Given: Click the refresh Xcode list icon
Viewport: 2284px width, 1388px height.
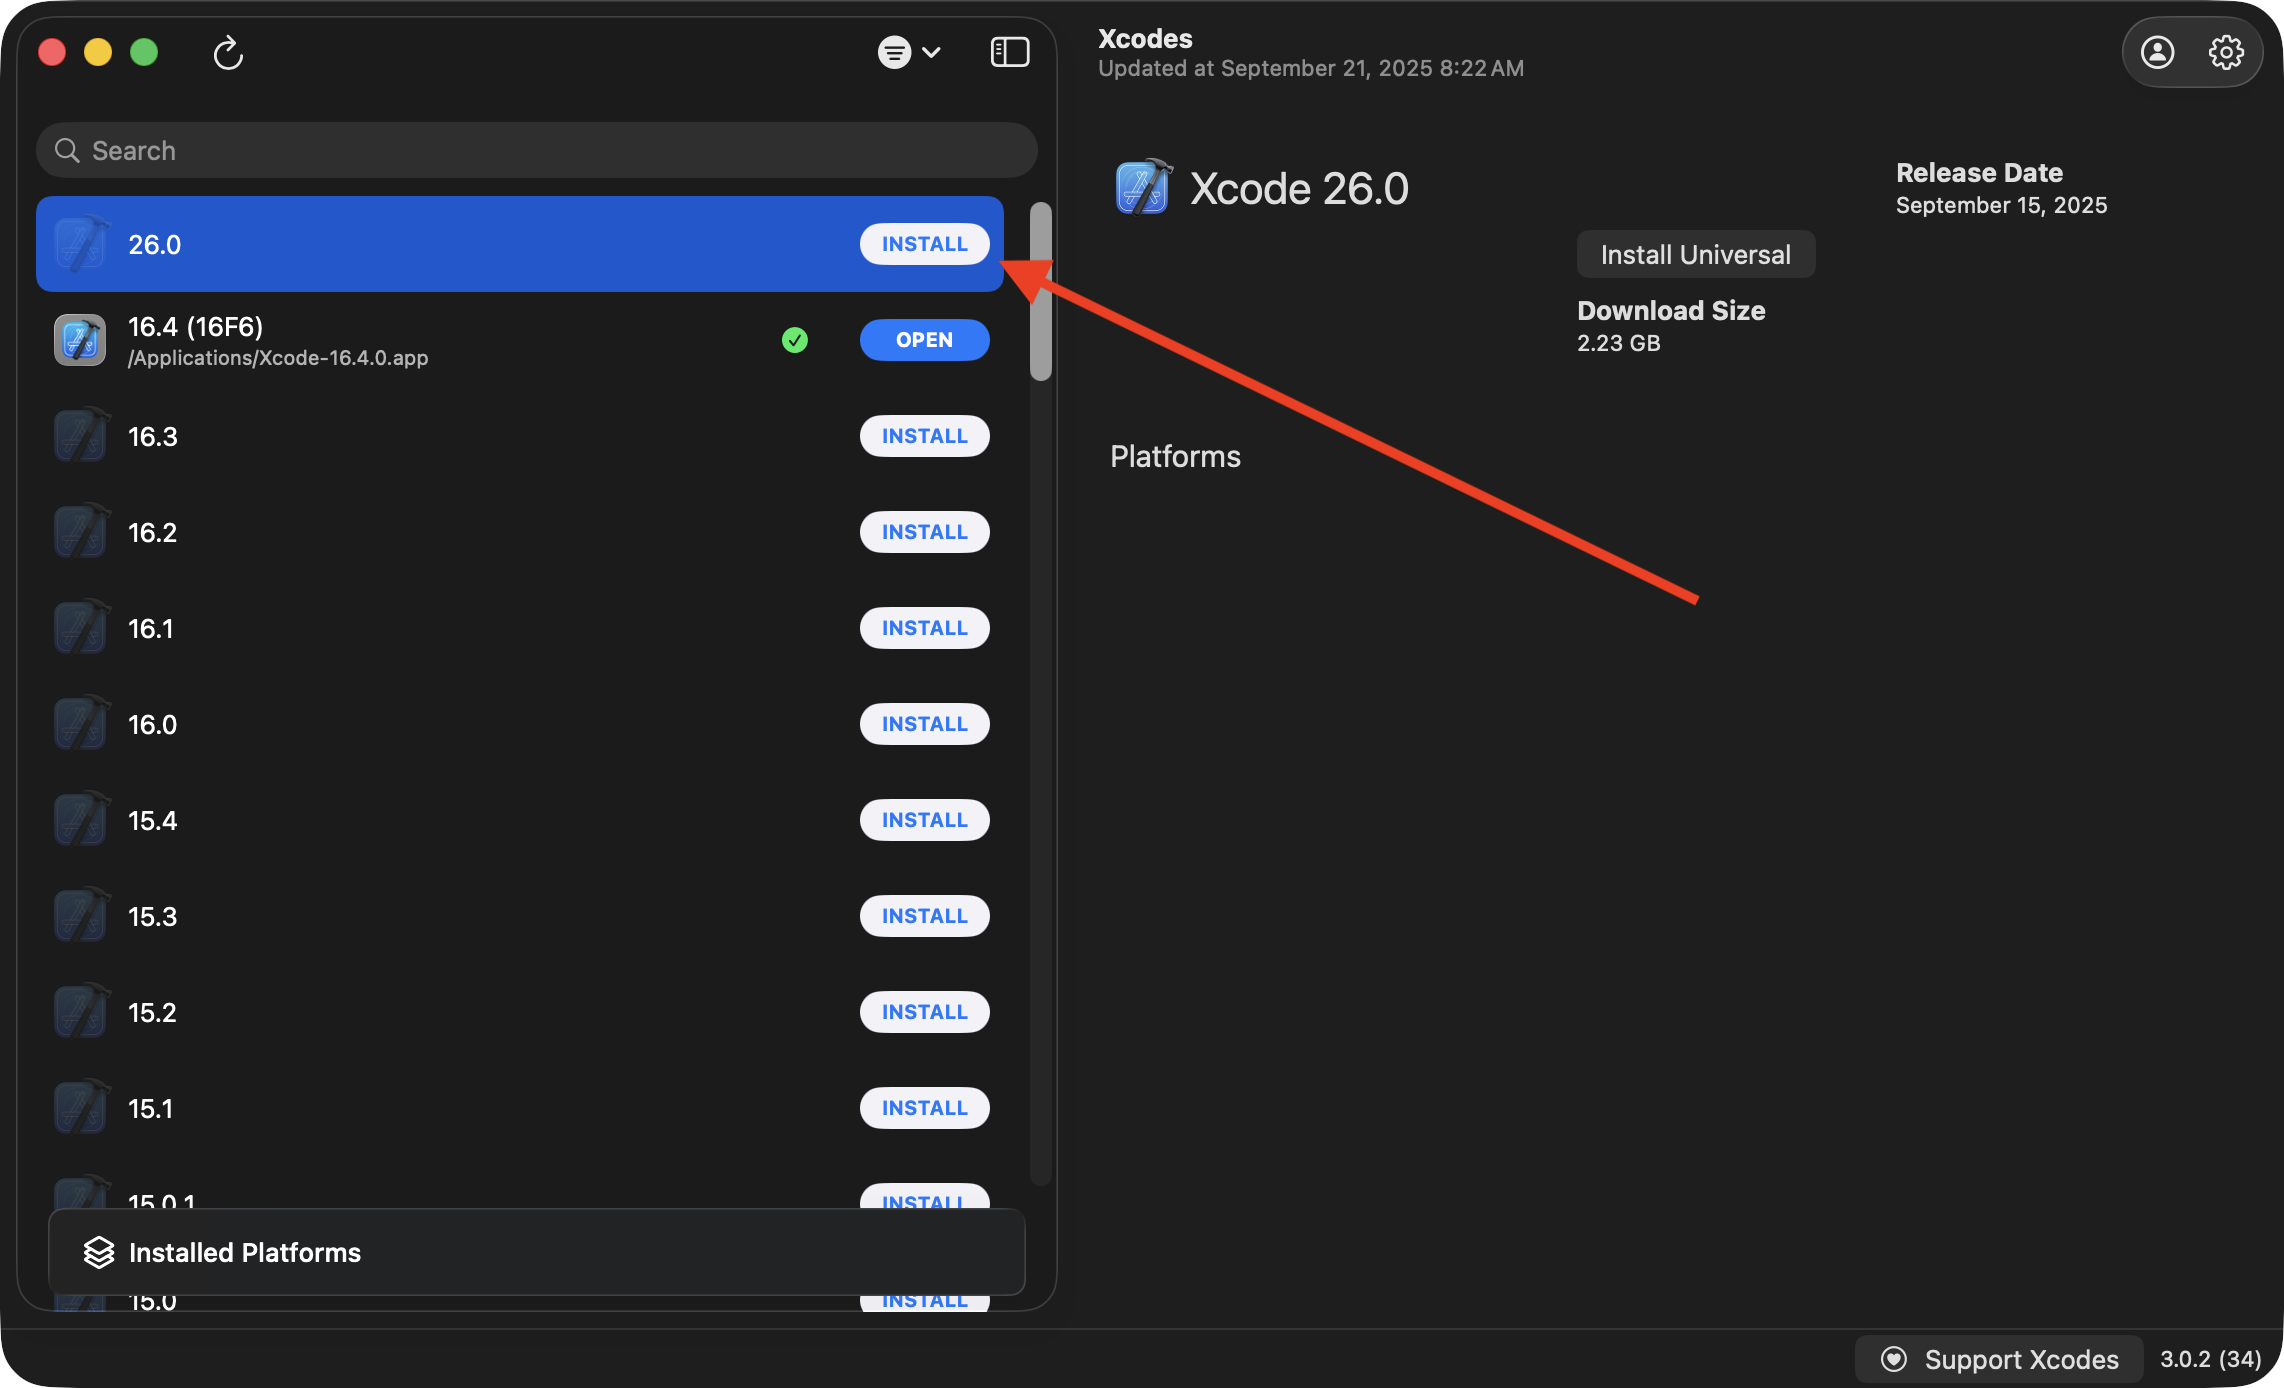Looking at the screenshot, I should (228, 52).
